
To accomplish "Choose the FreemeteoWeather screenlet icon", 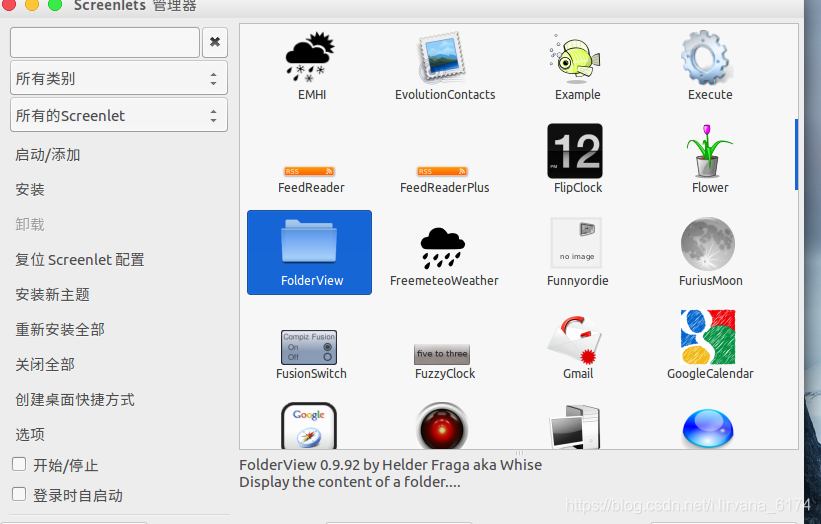I will click(443, 245).
